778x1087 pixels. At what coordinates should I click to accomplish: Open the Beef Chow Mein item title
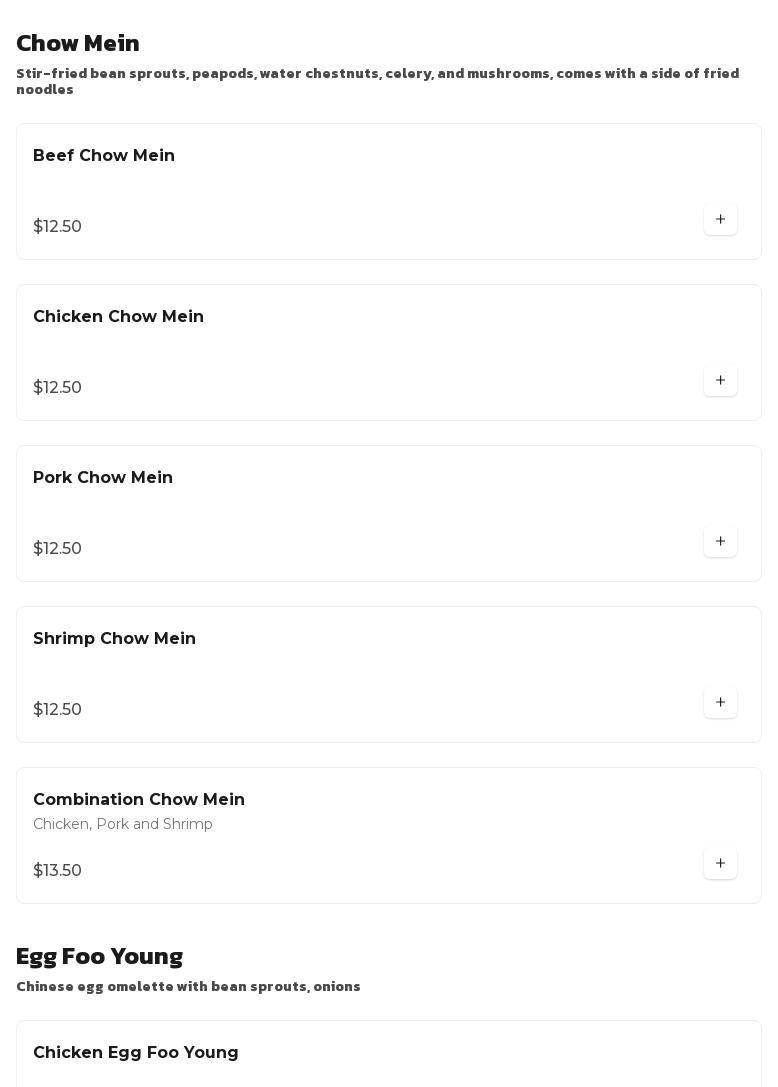coord(104,156)
